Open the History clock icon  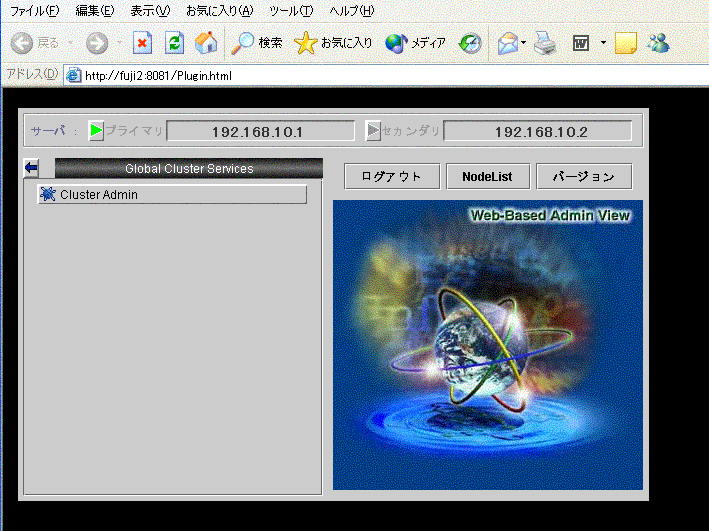(x=470, y=43)
